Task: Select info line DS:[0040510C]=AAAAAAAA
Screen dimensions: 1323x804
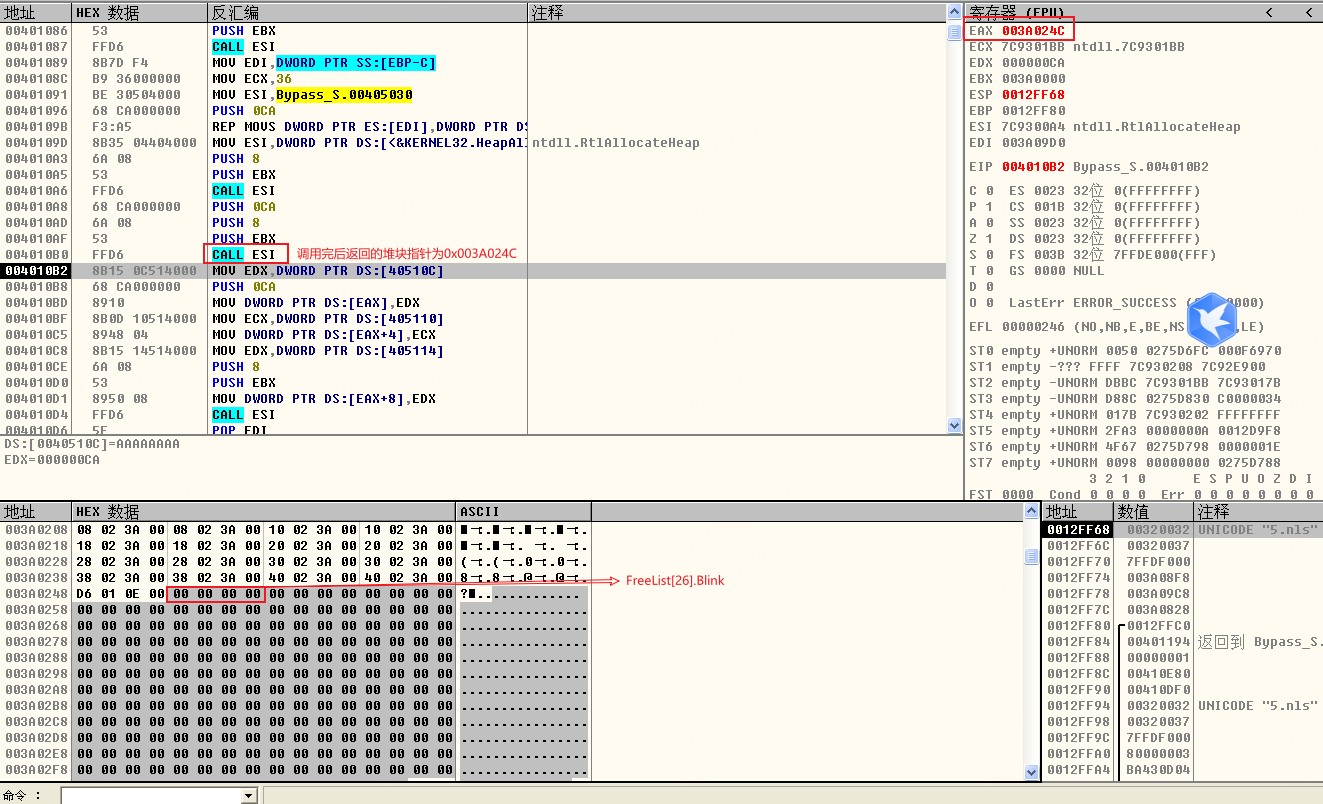Action: pos(92,444)
